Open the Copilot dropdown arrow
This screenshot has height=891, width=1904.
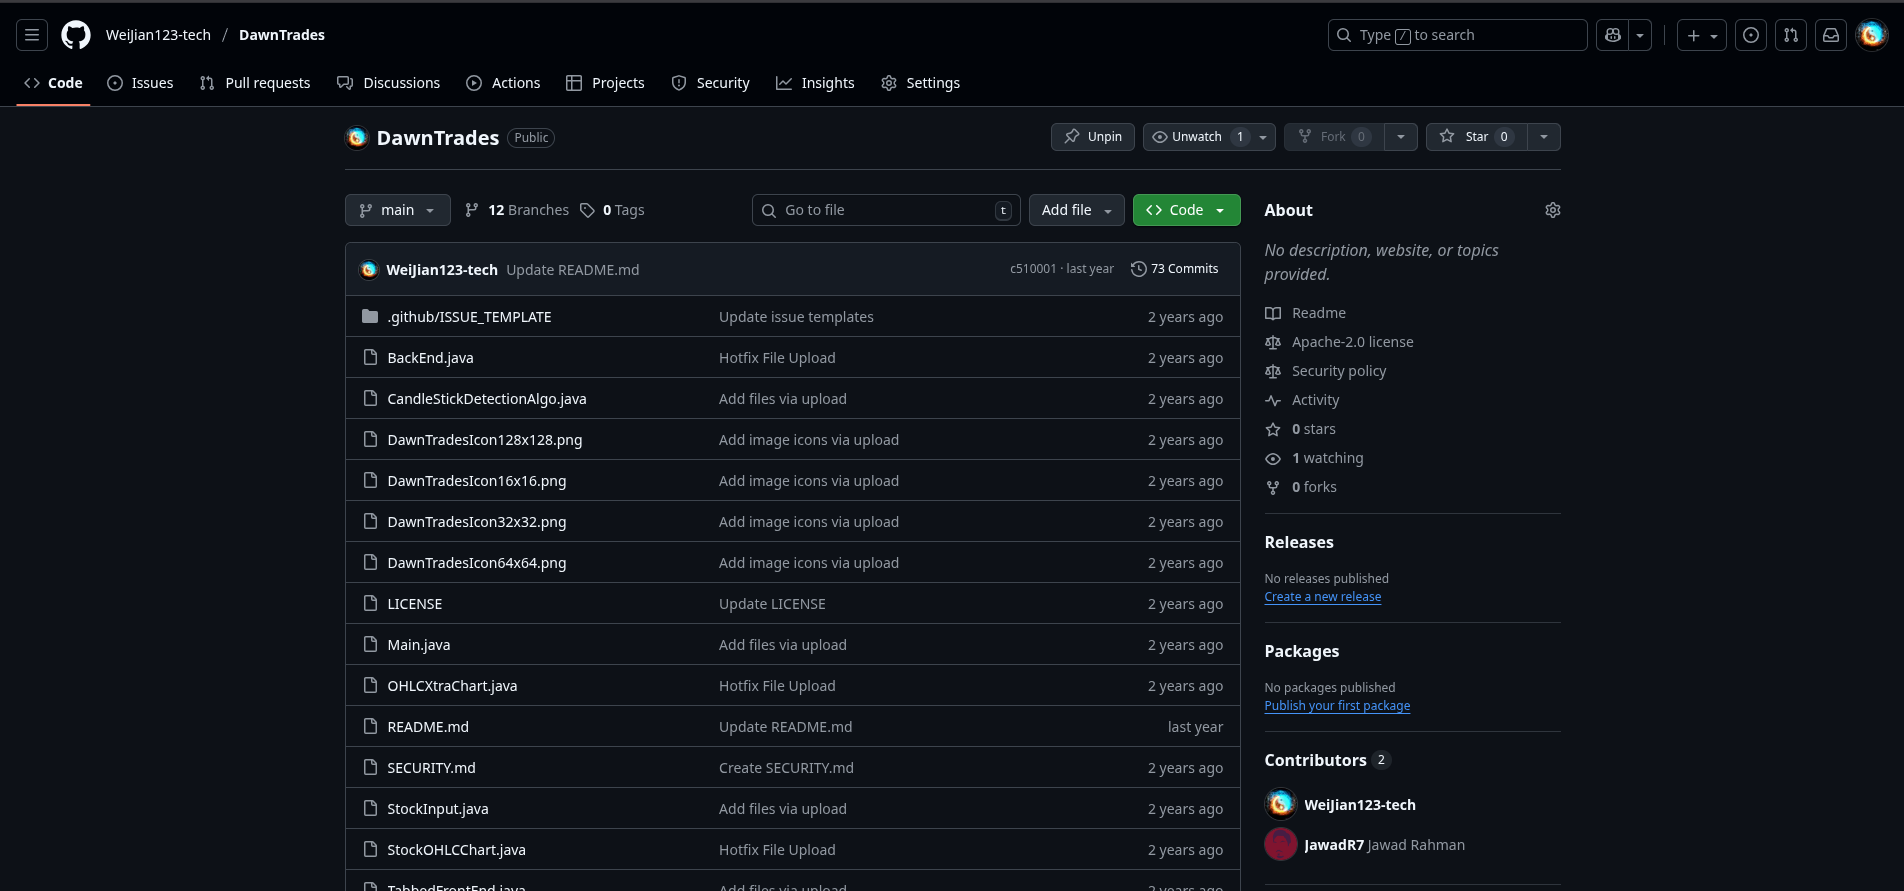coord(1640,35)
